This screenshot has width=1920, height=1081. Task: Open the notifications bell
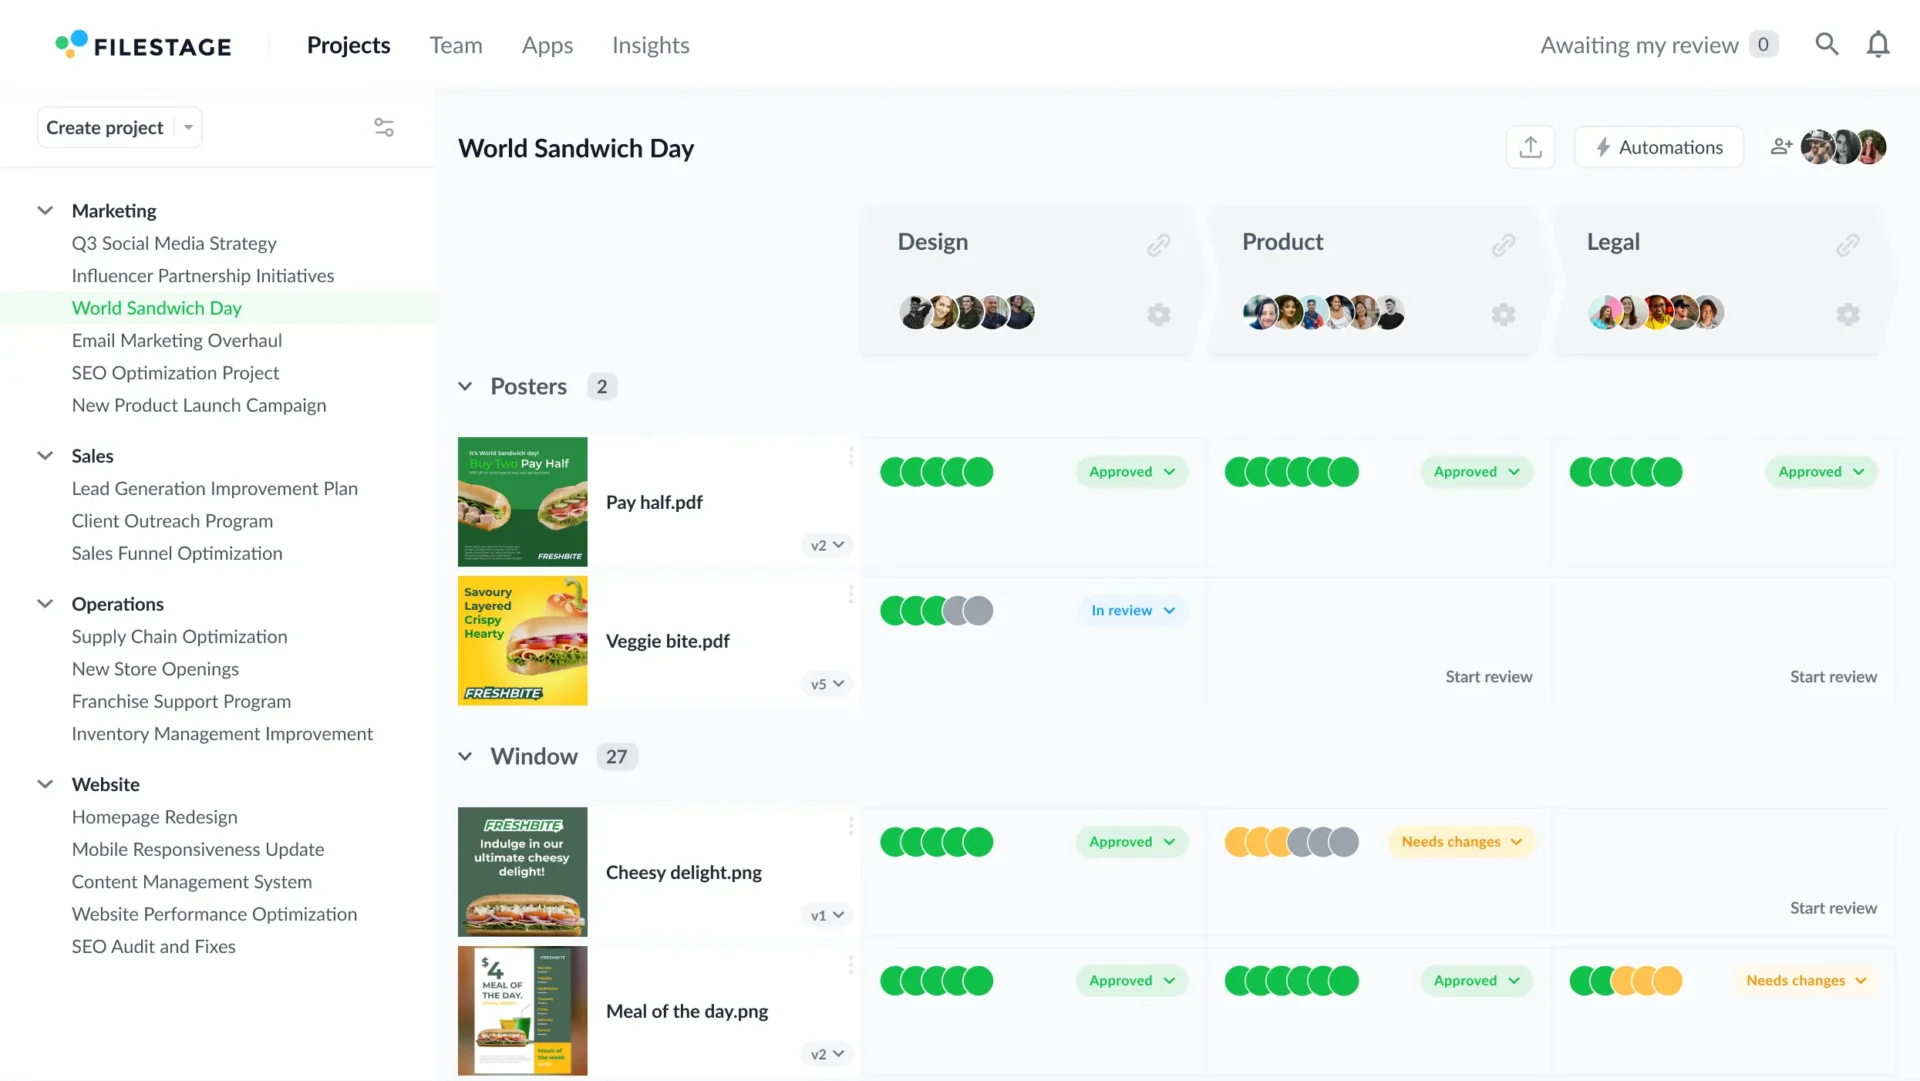click(x=1878, y=45)
